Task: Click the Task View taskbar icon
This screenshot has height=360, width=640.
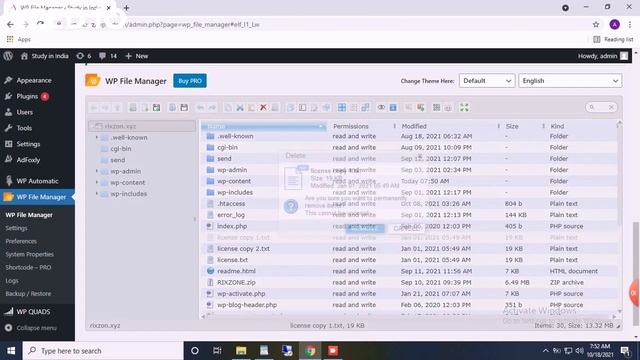Action: click(x=217, y=351)
